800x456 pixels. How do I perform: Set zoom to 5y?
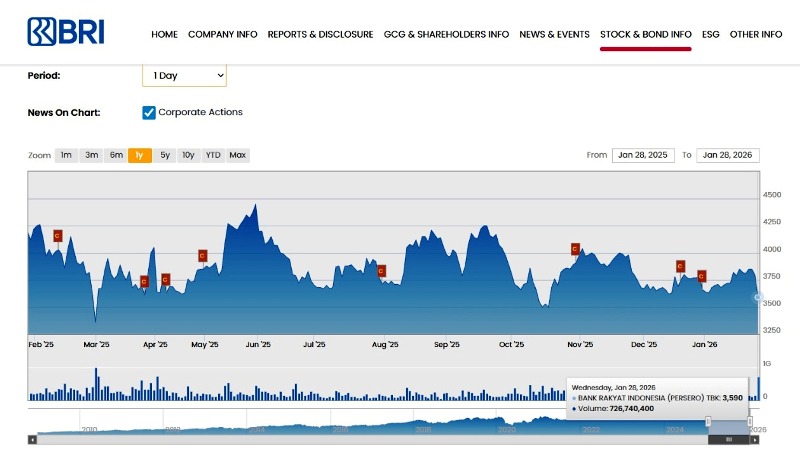coord(165,155)
